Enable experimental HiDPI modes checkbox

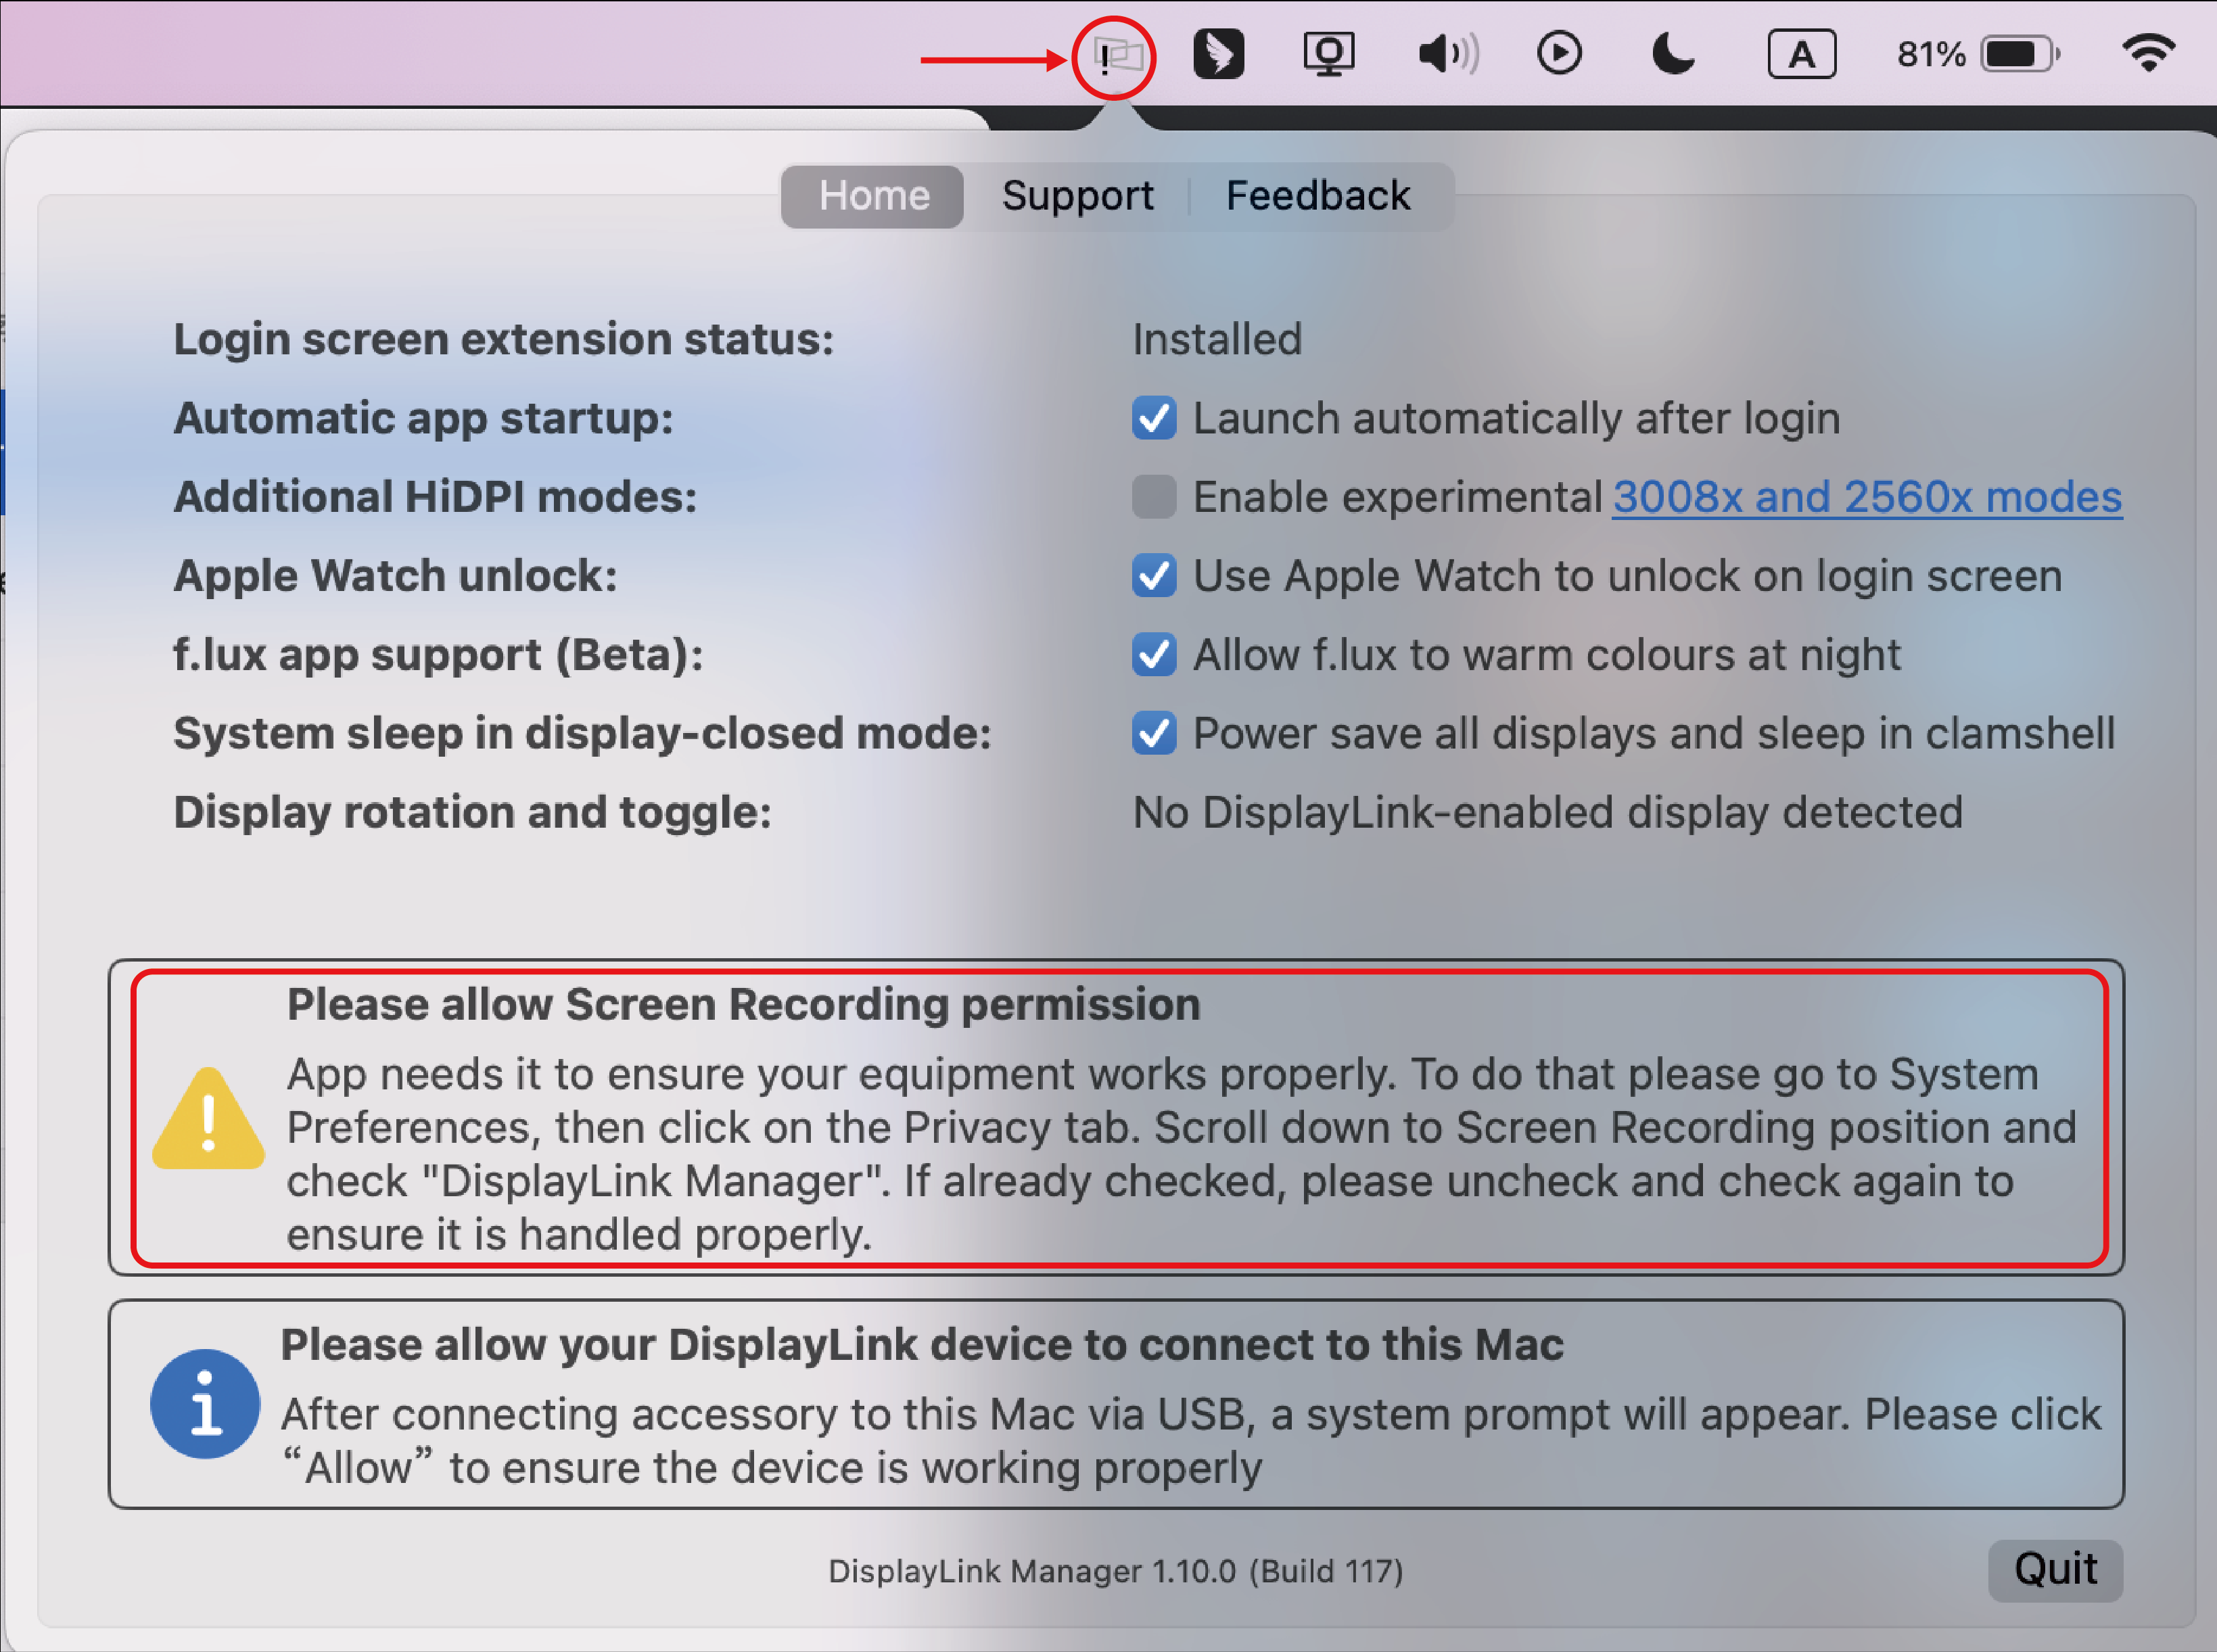coord(1153,497)
